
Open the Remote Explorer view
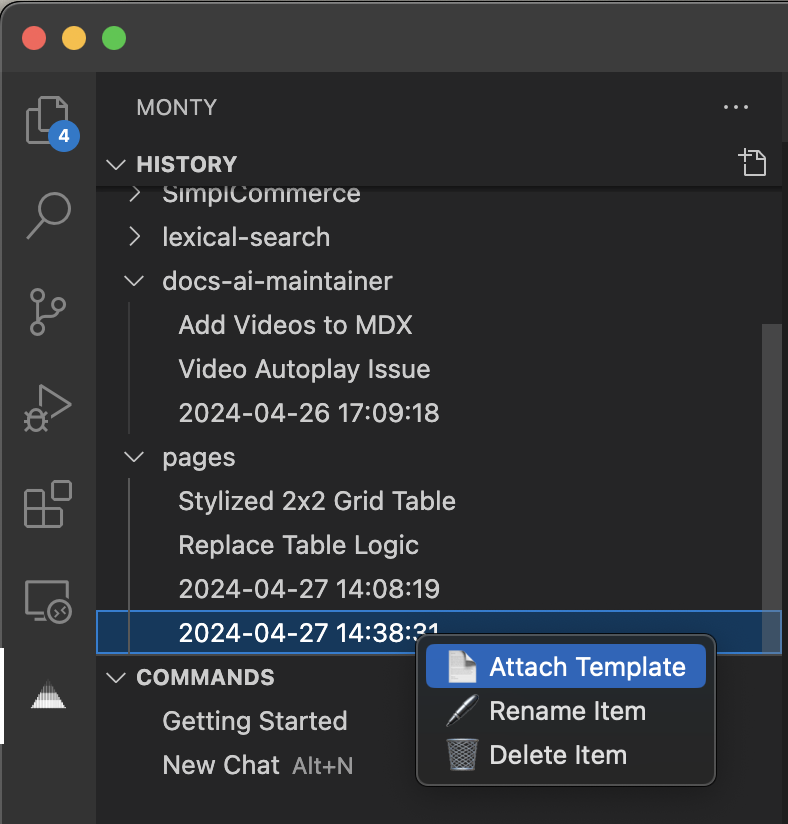[x=48, y=601]
